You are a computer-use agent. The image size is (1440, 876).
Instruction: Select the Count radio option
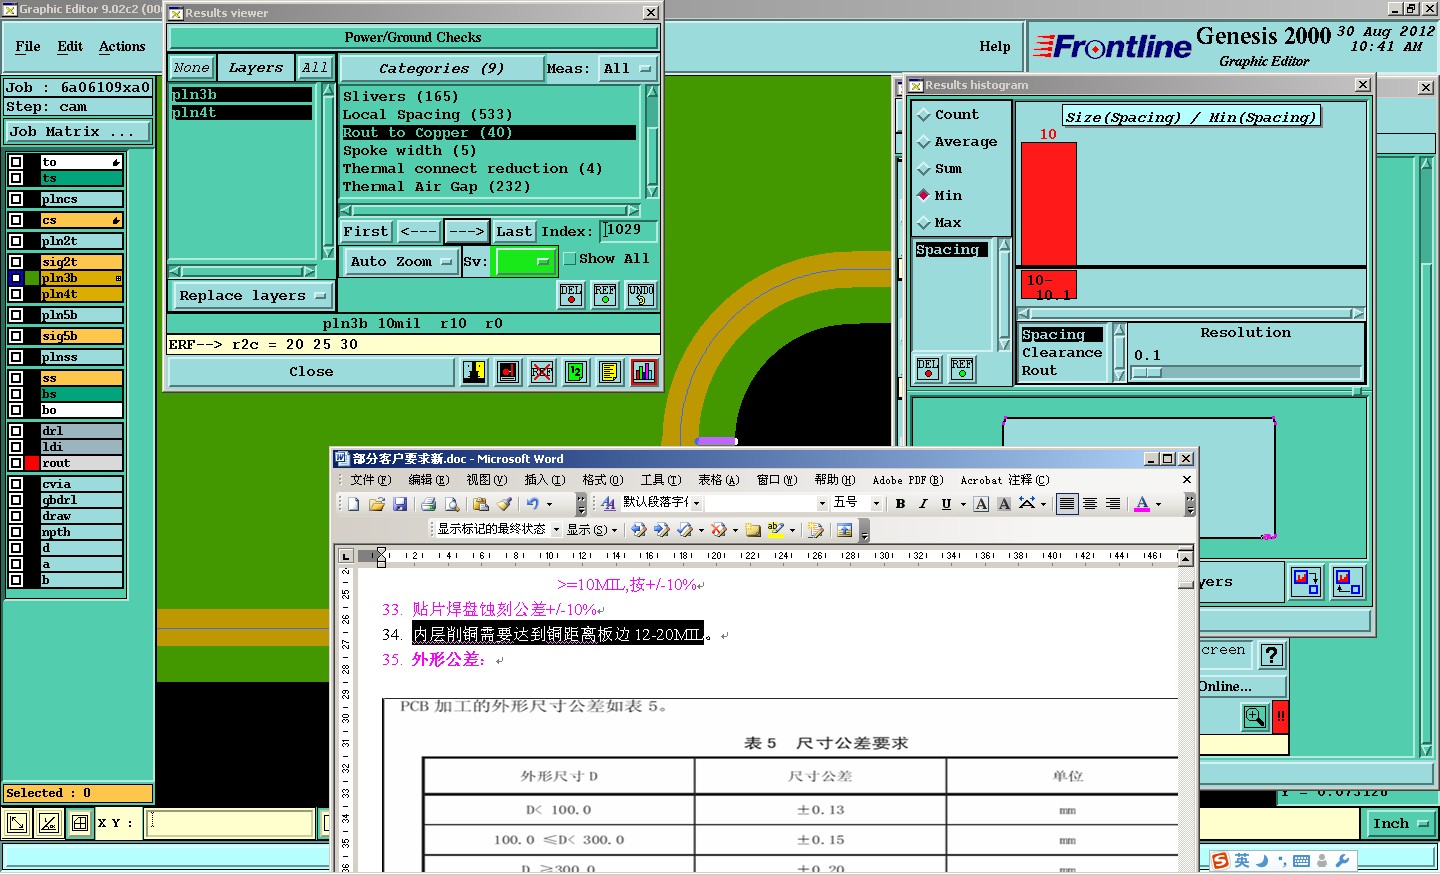(x=924, y=115)
